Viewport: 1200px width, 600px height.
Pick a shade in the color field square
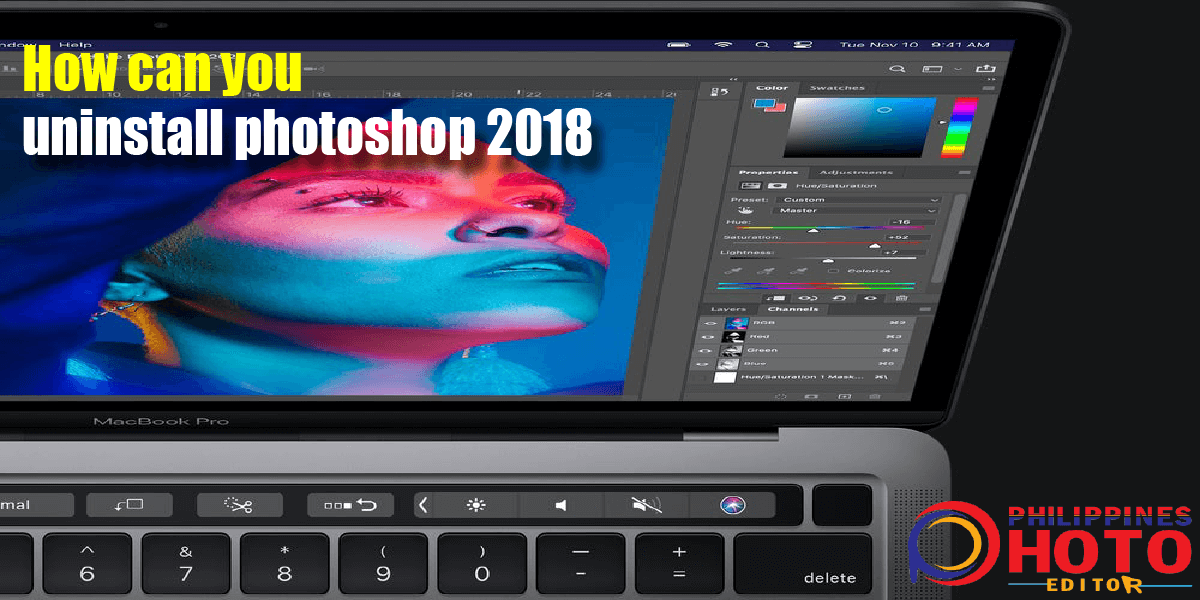[x=862, y=128]
